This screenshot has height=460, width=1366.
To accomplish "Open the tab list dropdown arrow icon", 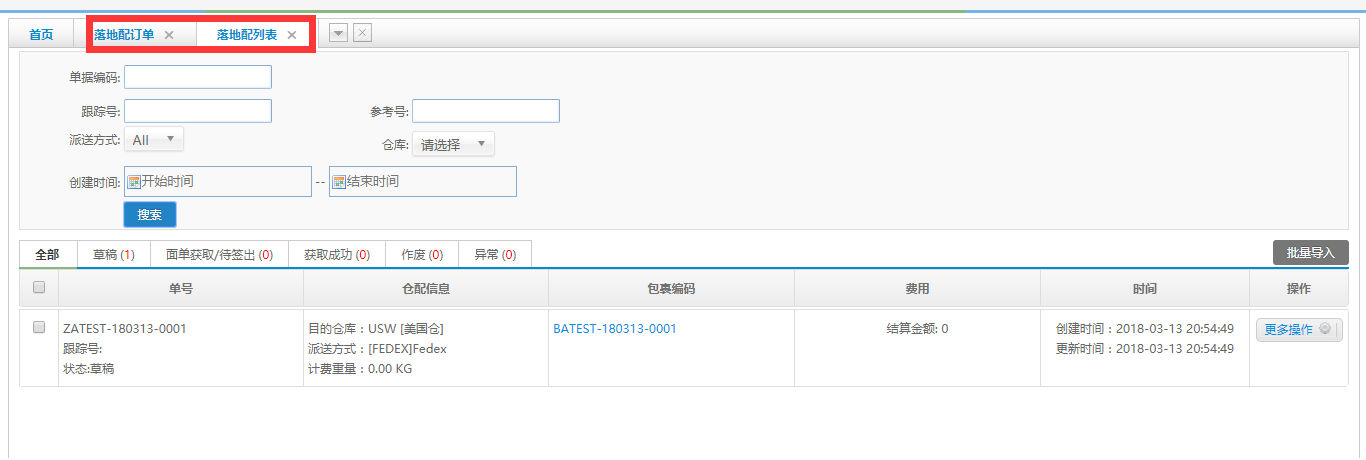I will [339, 33].
